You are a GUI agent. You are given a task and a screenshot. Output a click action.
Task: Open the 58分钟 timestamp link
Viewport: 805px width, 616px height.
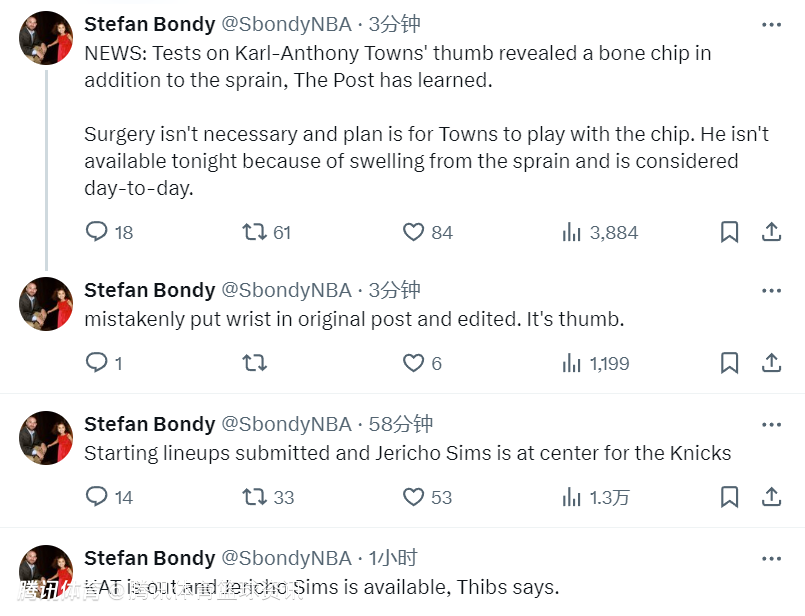(401, 424)
